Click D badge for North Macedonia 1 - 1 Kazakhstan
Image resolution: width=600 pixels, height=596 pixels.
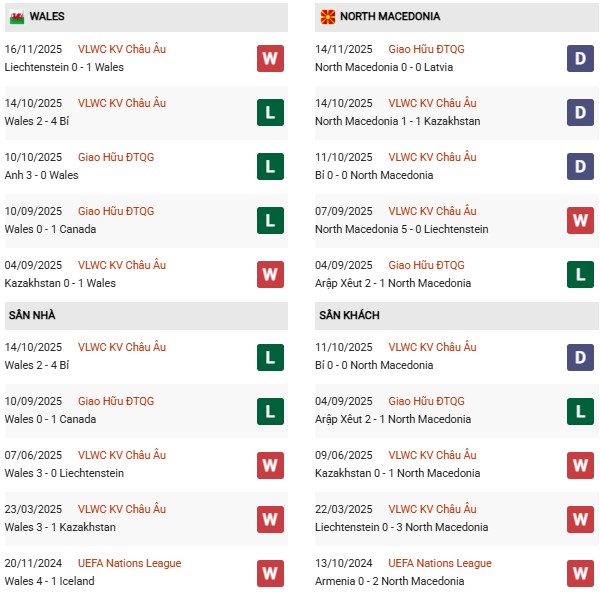tap(580, 112)
